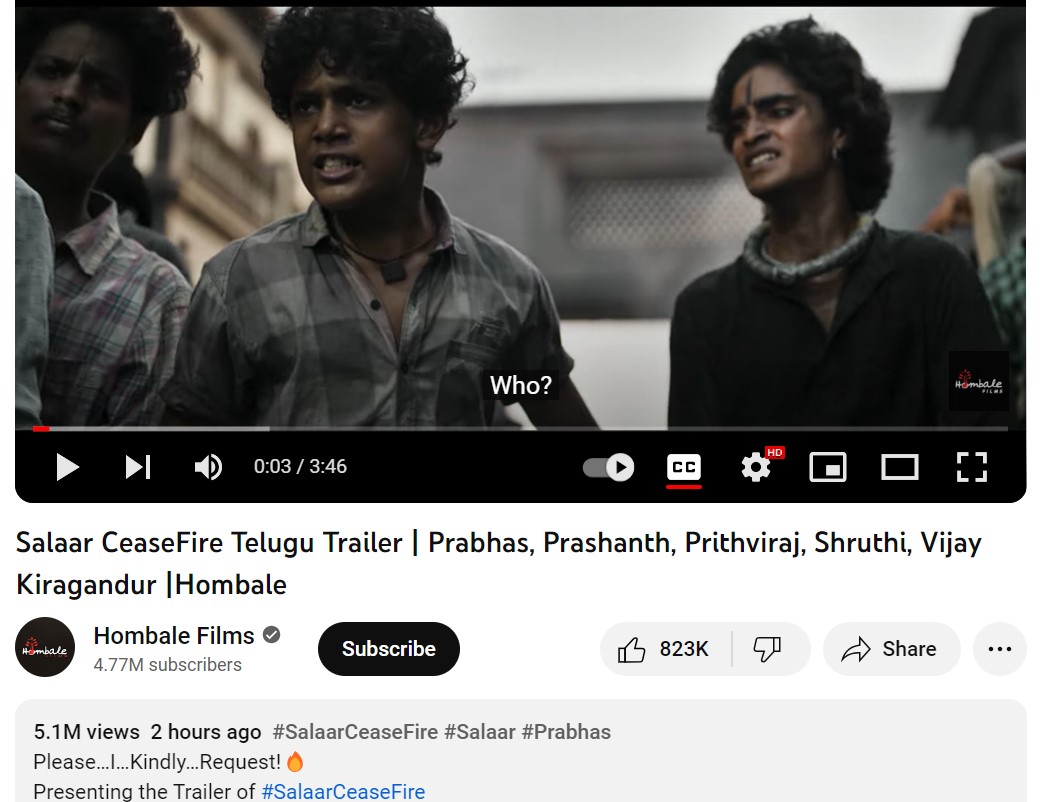Image resolution: width=1059 pixels, height=802 pixels.
Task: Switch to theater mode
Action: click(x=900, y=467)
